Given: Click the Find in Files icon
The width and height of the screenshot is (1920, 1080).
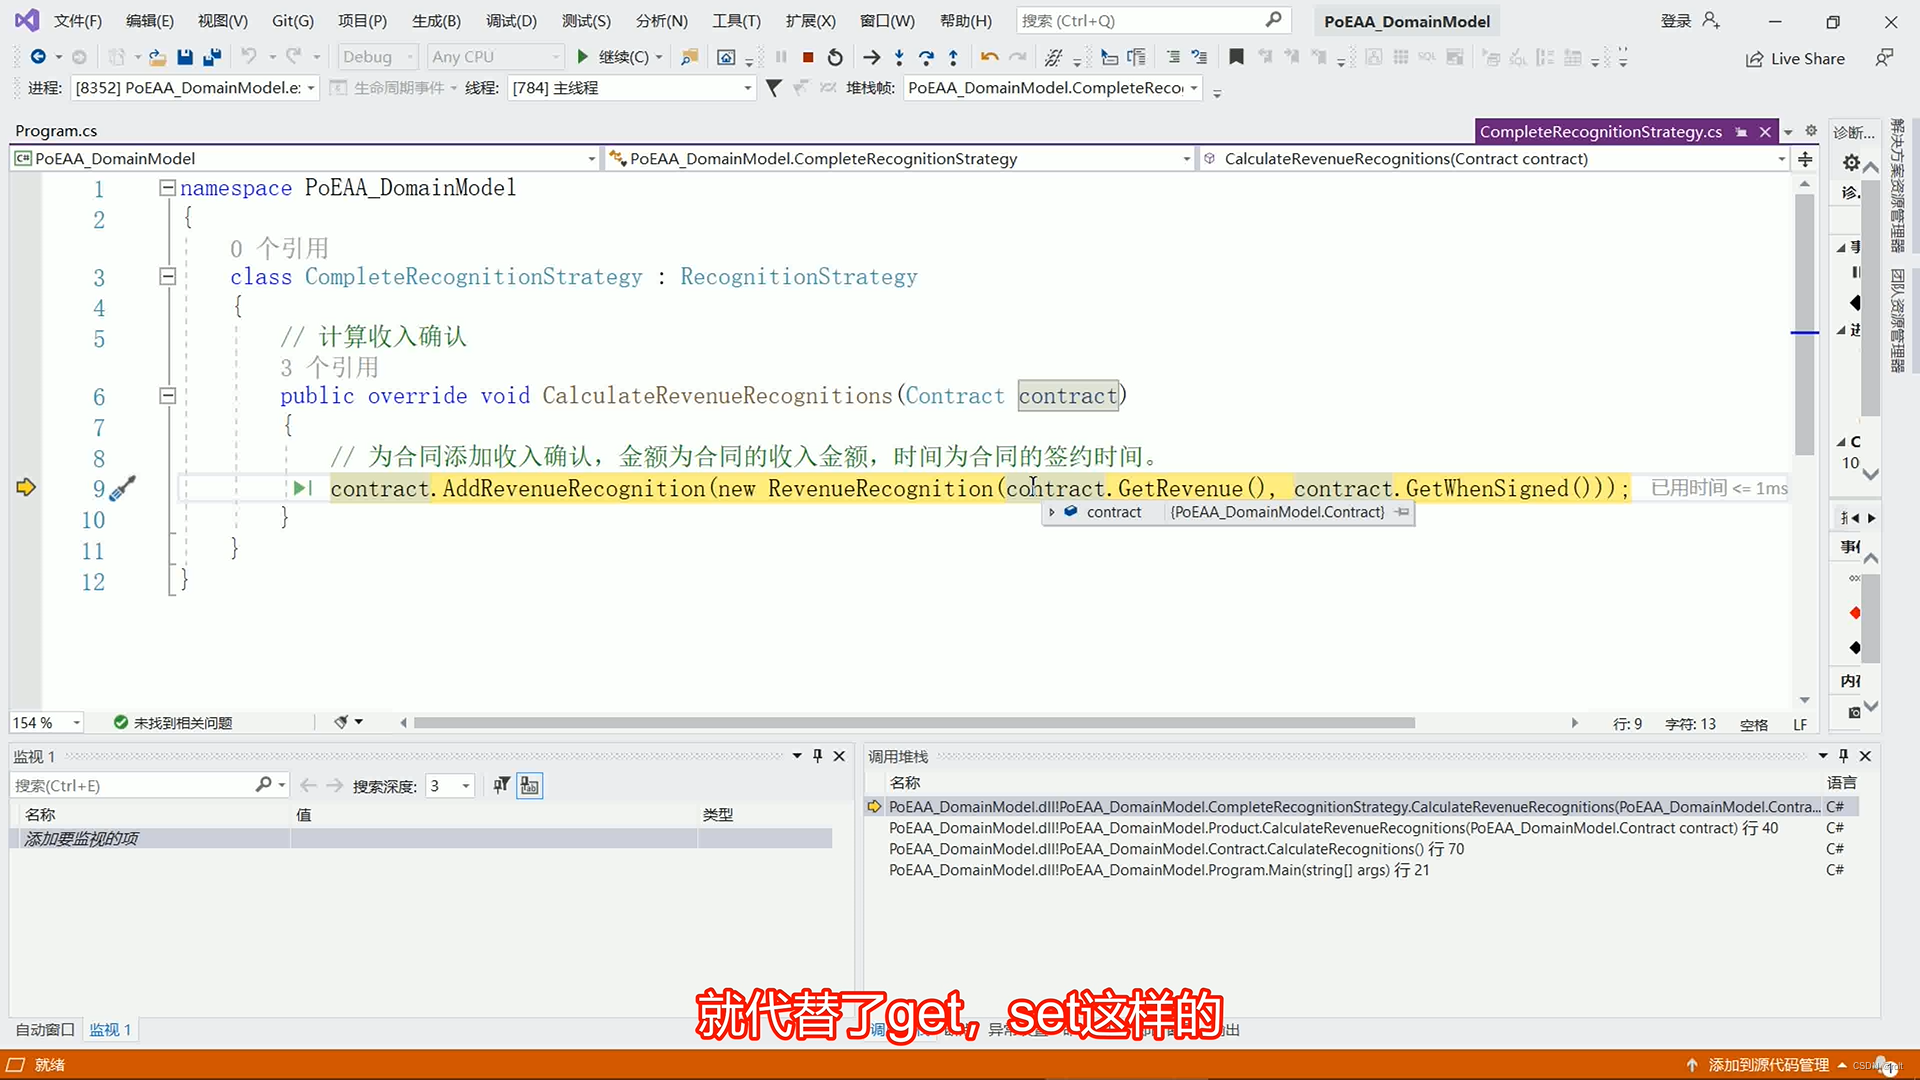Looking at the screenshot, I should [x=689, y=57].
